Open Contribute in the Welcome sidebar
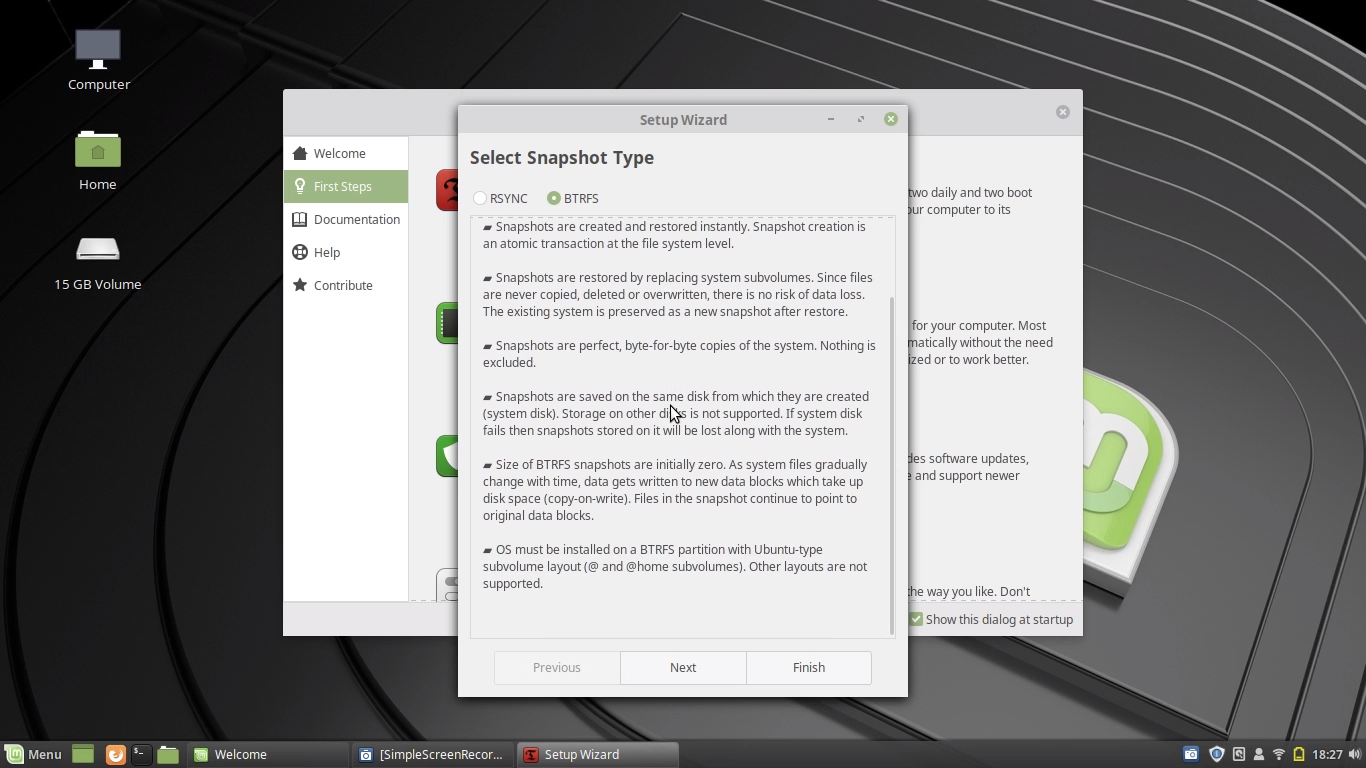Image resolution: width=1366 pixels, height=768 pixels. pyautogui.click(x=346, y=285)
